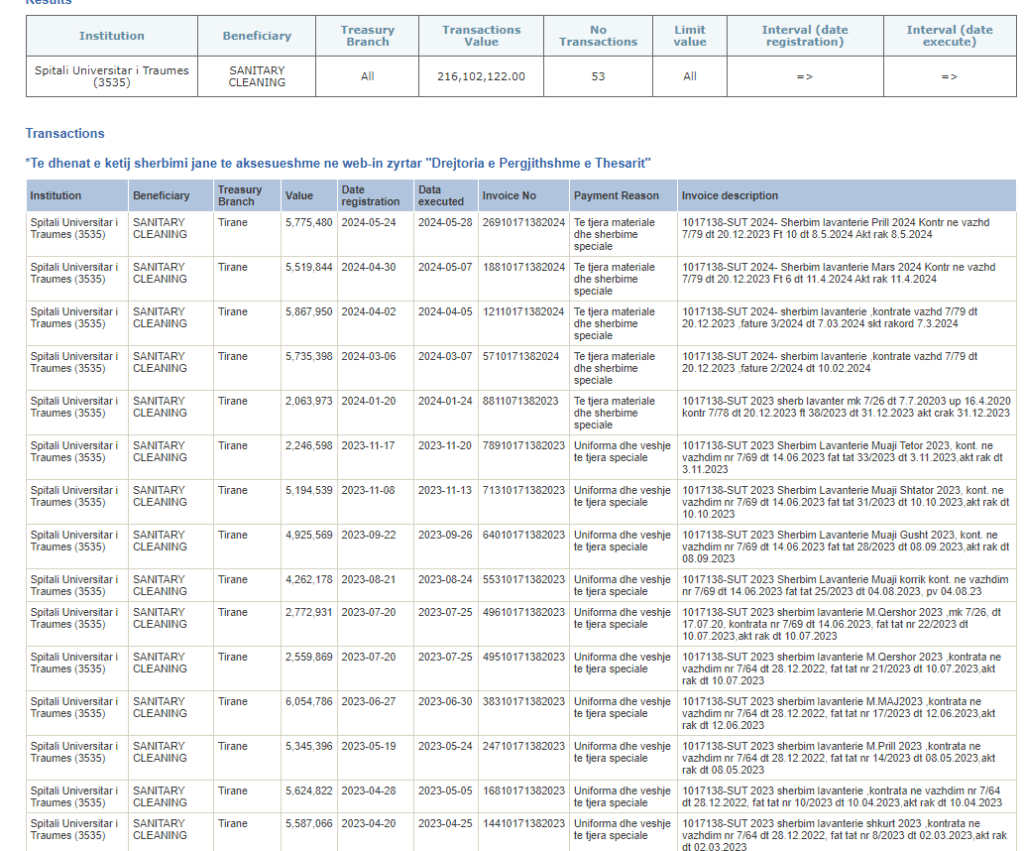Viewport: 1024px width, 851px height.
Task: Click the "Interval (date registration)" header
Action: 806,36
